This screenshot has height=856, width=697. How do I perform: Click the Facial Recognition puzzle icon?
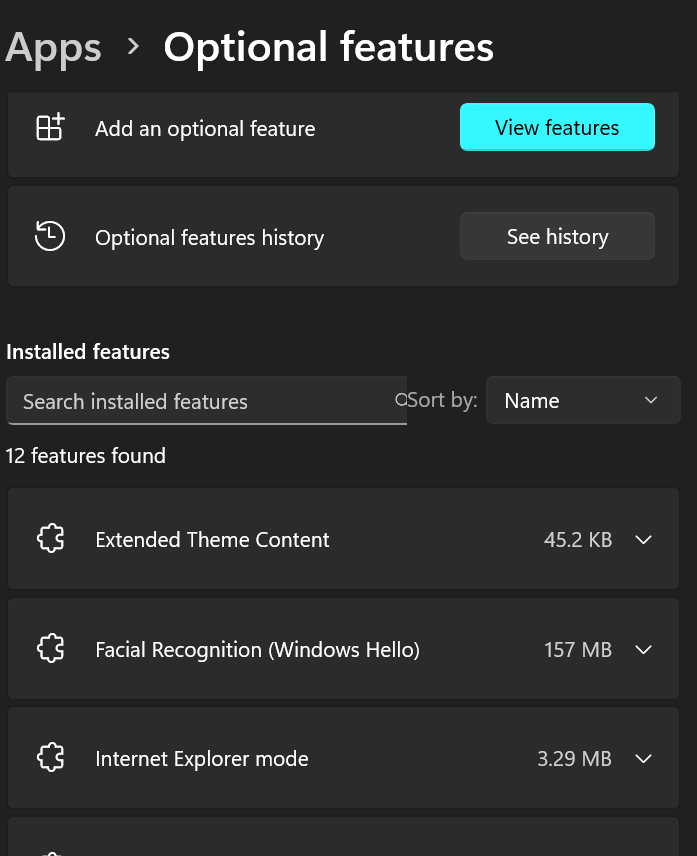[x=51, y=649]
